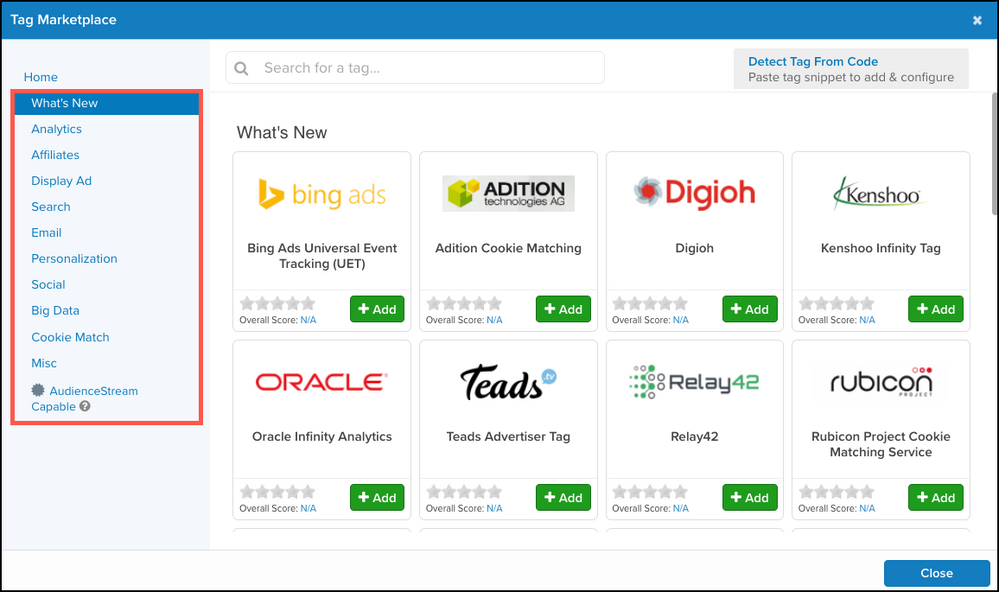Click the Bing Ads logo thumbnail
Image resolution: width=999 pixels, height=592 pixels.
pyautogui.click(x=321, y=193)
